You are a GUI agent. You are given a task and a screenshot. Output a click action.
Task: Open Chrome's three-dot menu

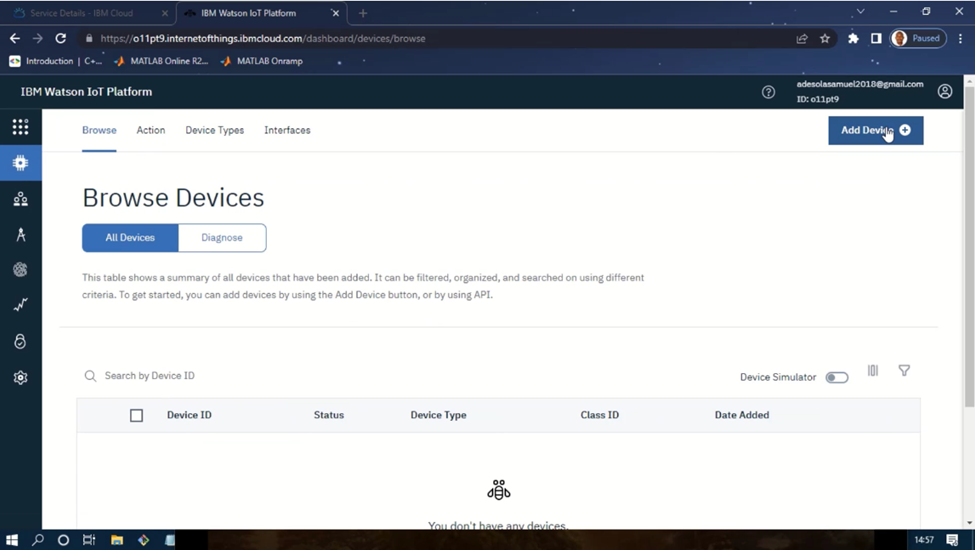pos(961,39)
